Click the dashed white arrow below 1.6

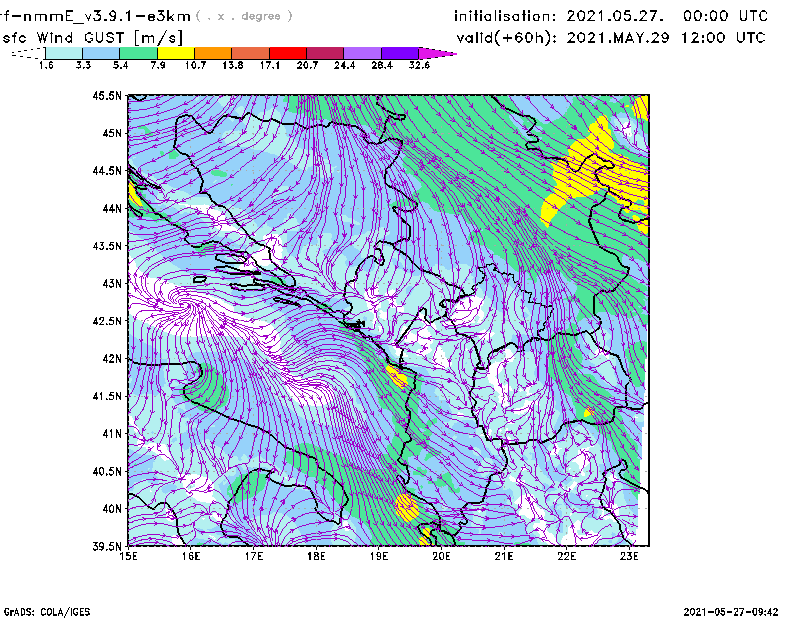click(x=28, y=53)
